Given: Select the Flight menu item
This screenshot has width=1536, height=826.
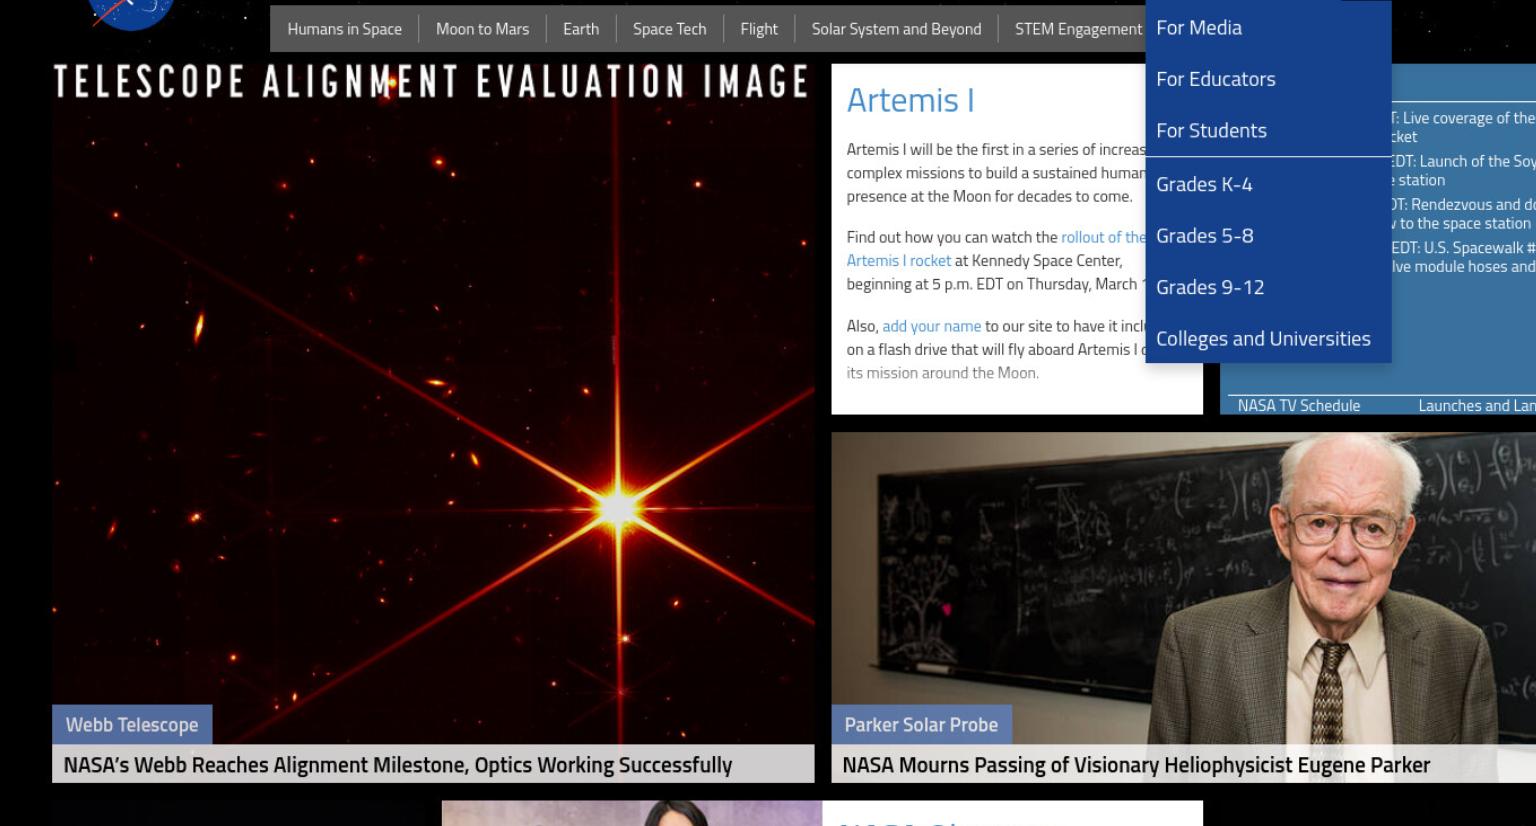Looking at the screenshot, I should [759, 29].
